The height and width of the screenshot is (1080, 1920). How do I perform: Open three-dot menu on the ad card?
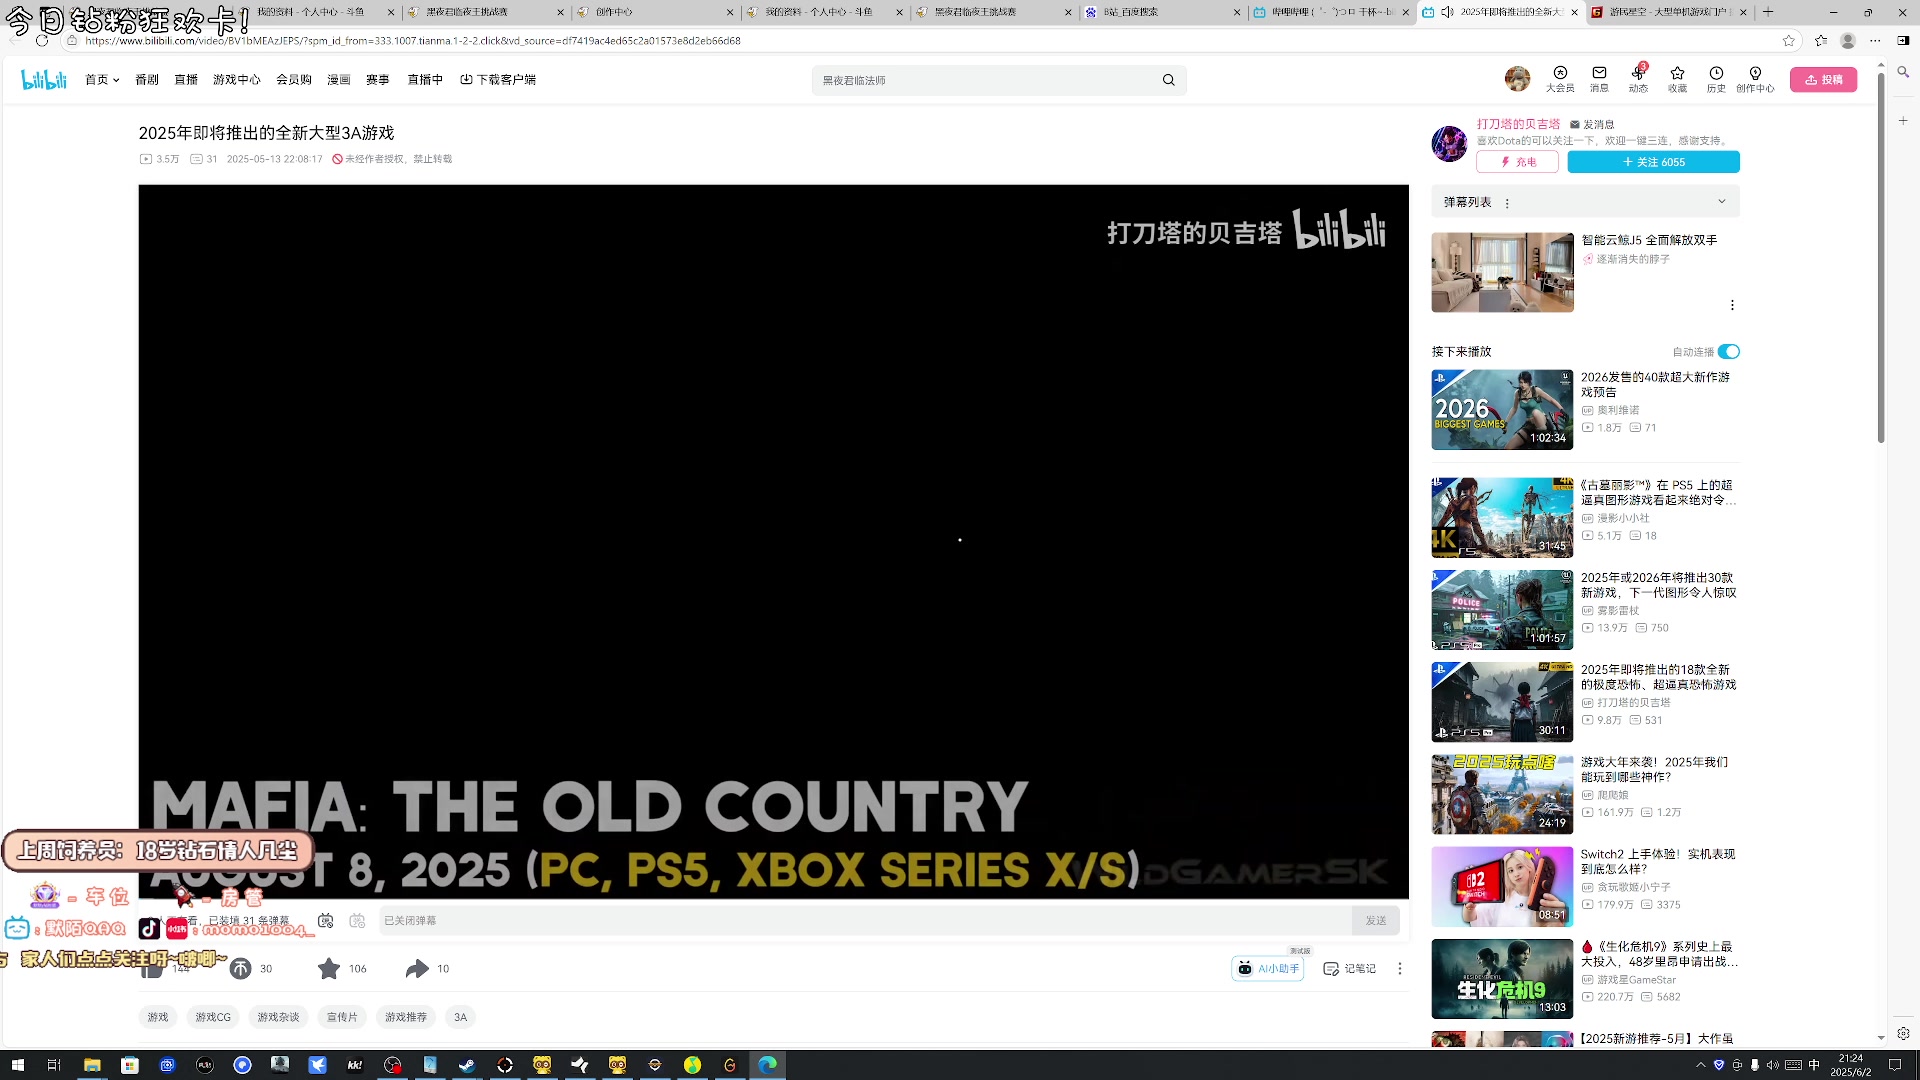(x=1732, y=305)
